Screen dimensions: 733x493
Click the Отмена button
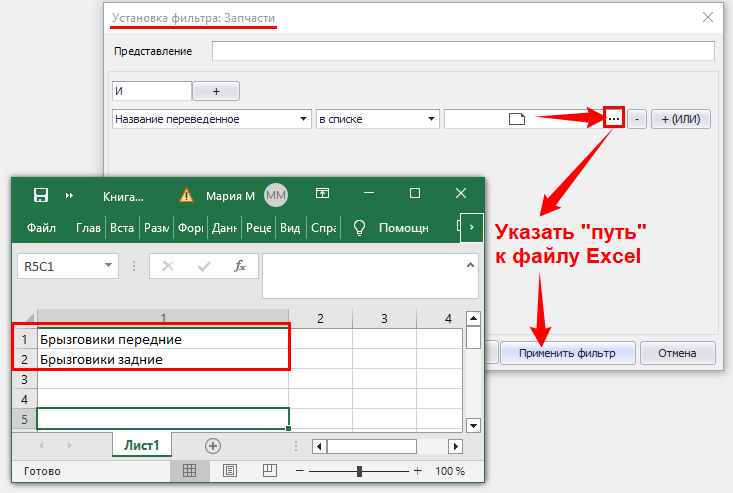pyautogui.click(x=678, y=353)
